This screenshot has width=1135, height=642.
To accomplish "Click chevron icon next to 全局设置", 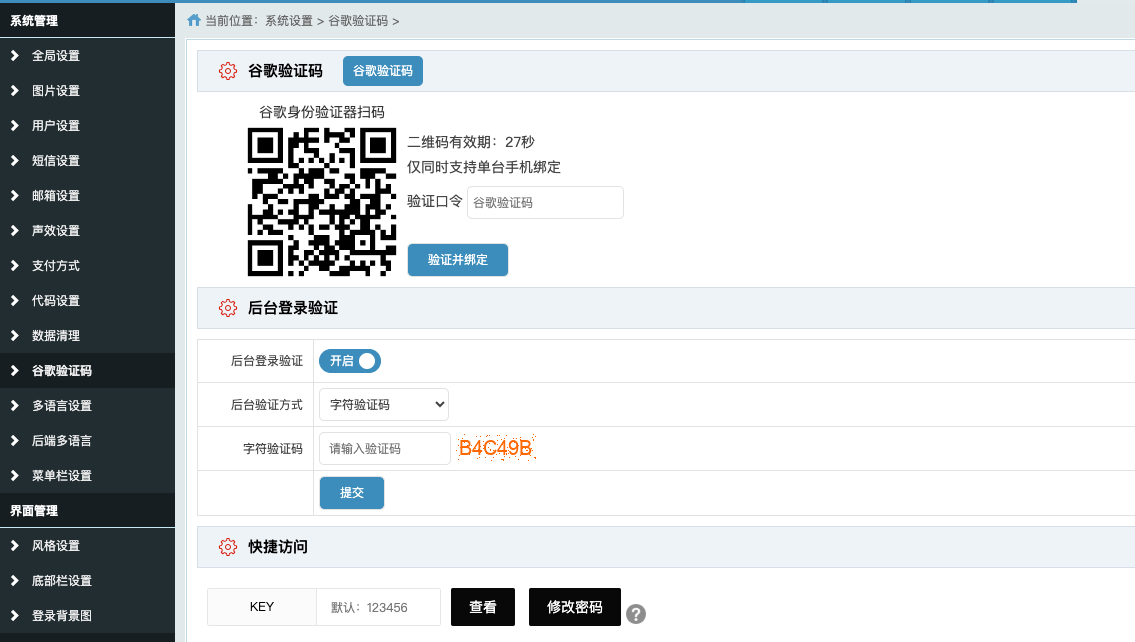I will [14, 56].
